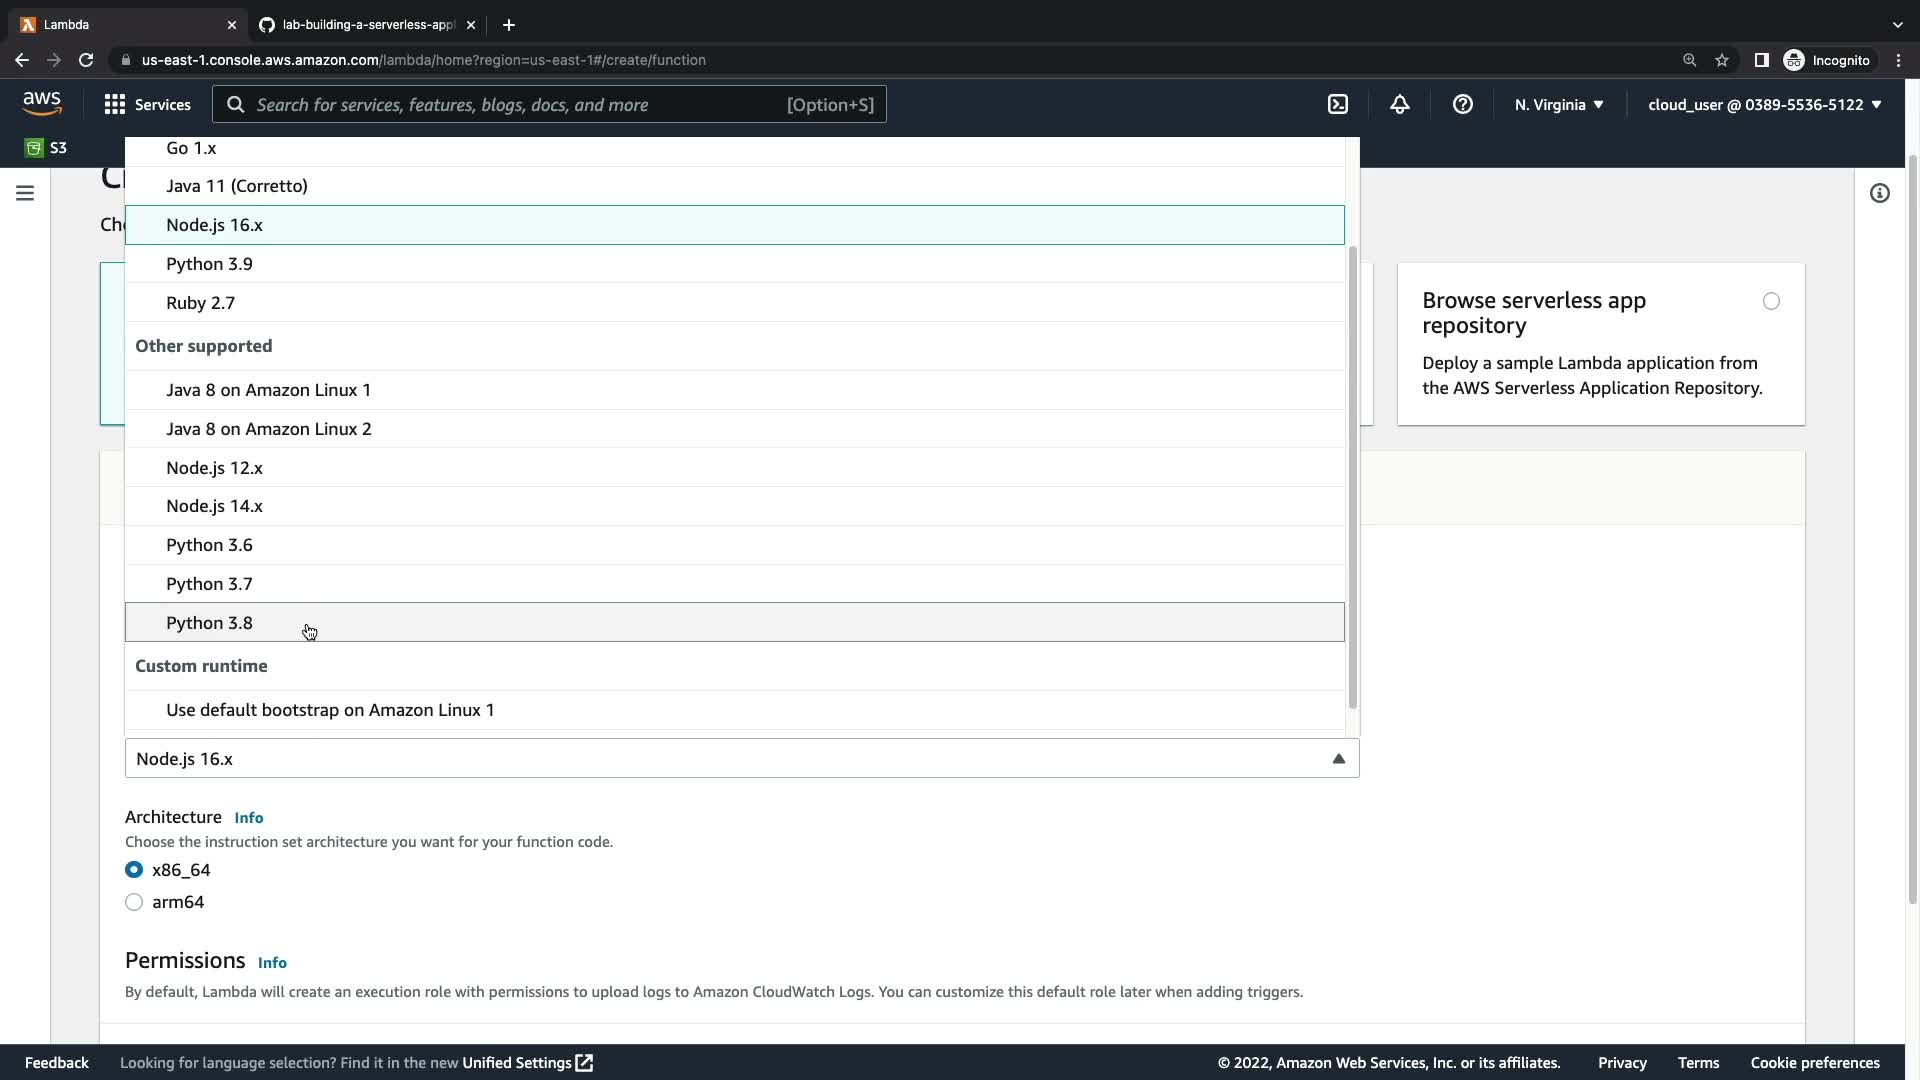Screen dimensions: 1920x1080
Task: Click the AWS services search field
Action: pos(520,104)
